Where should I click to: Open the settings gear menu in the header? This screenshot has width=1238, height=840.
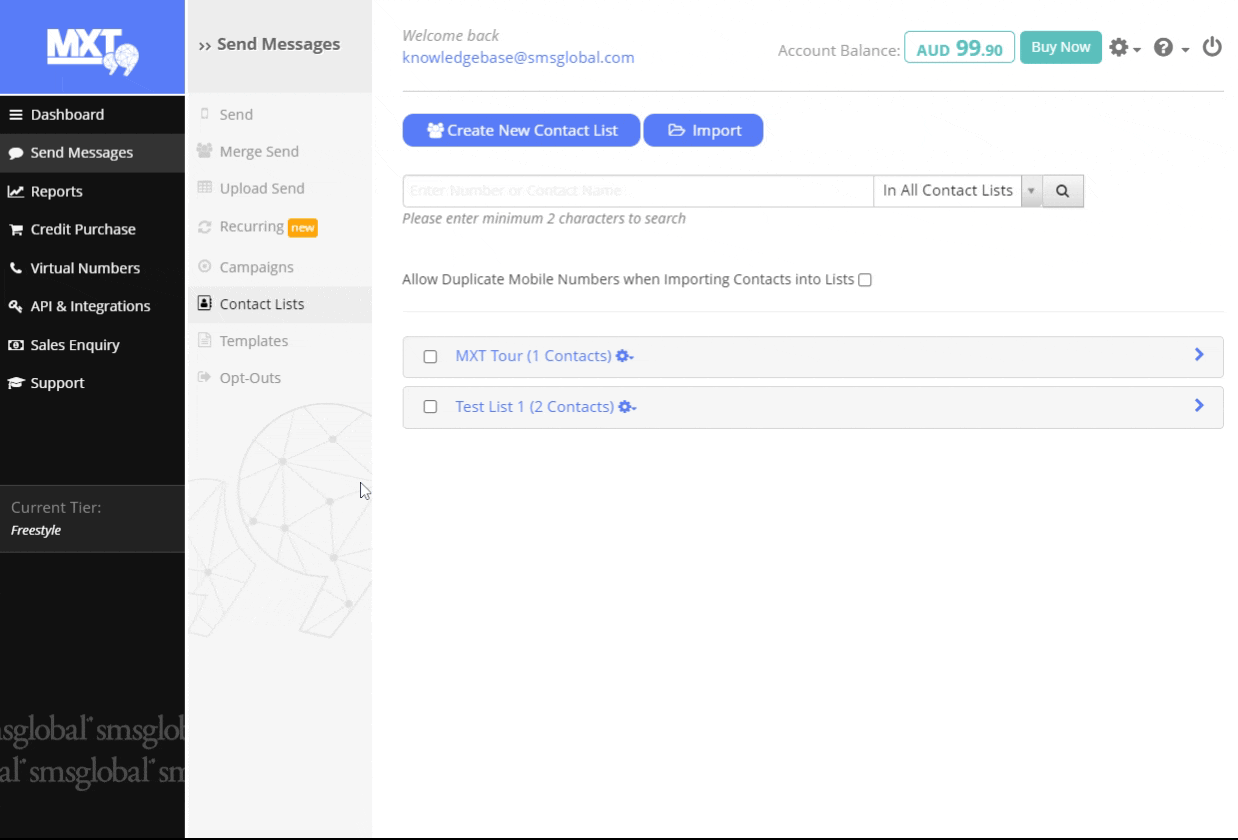click(x=1125, y=48)
